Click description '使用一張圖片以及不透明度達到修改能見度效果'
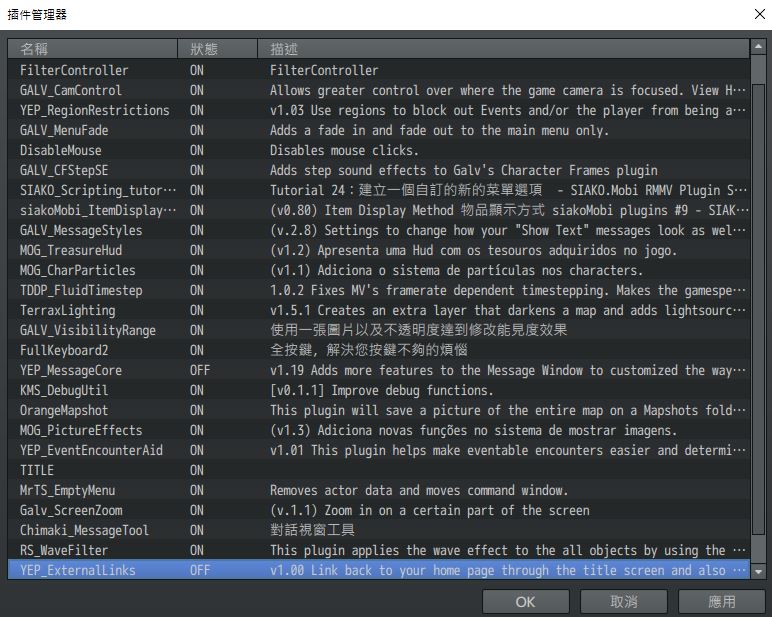 418,330
